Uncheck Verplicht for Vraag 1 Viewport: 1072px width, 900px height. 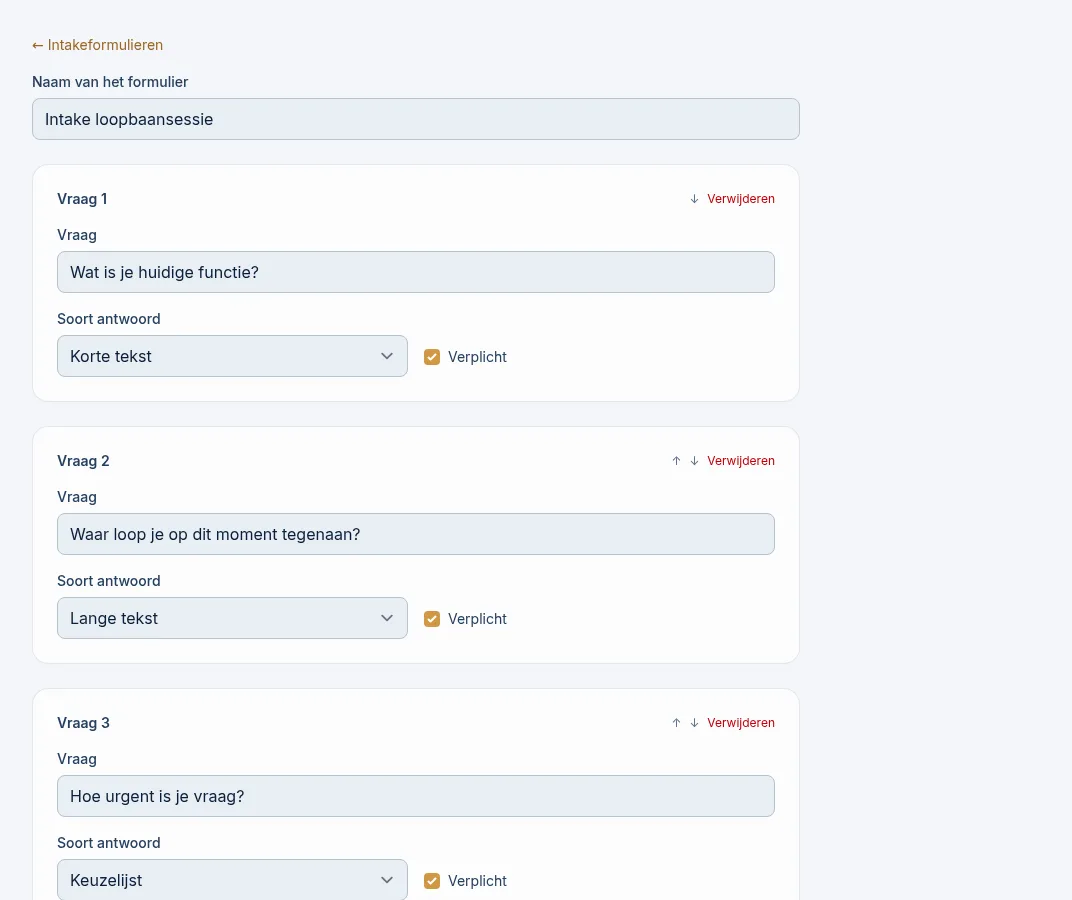point(432,357)
